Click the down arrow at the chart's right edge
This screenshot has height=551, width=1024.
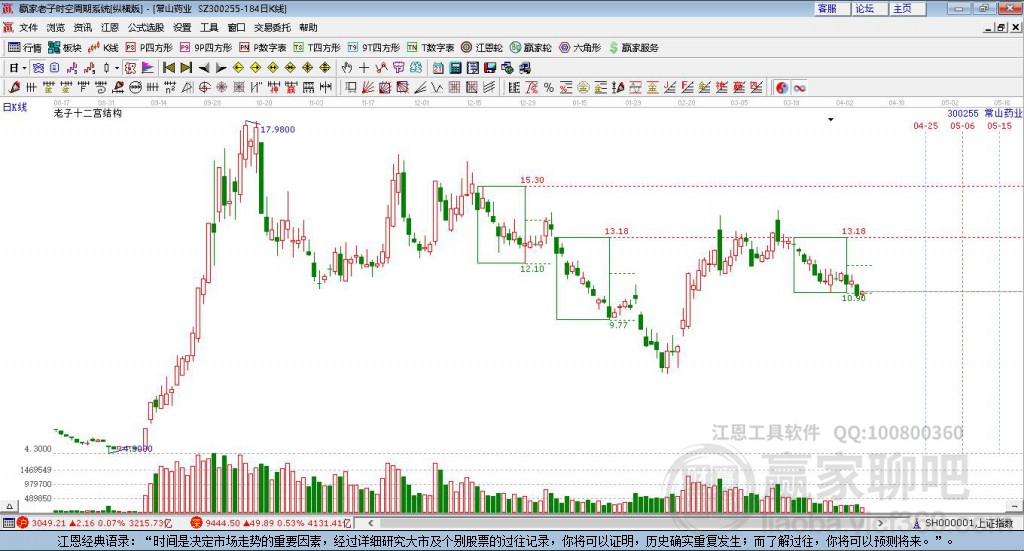point(1014,506)
